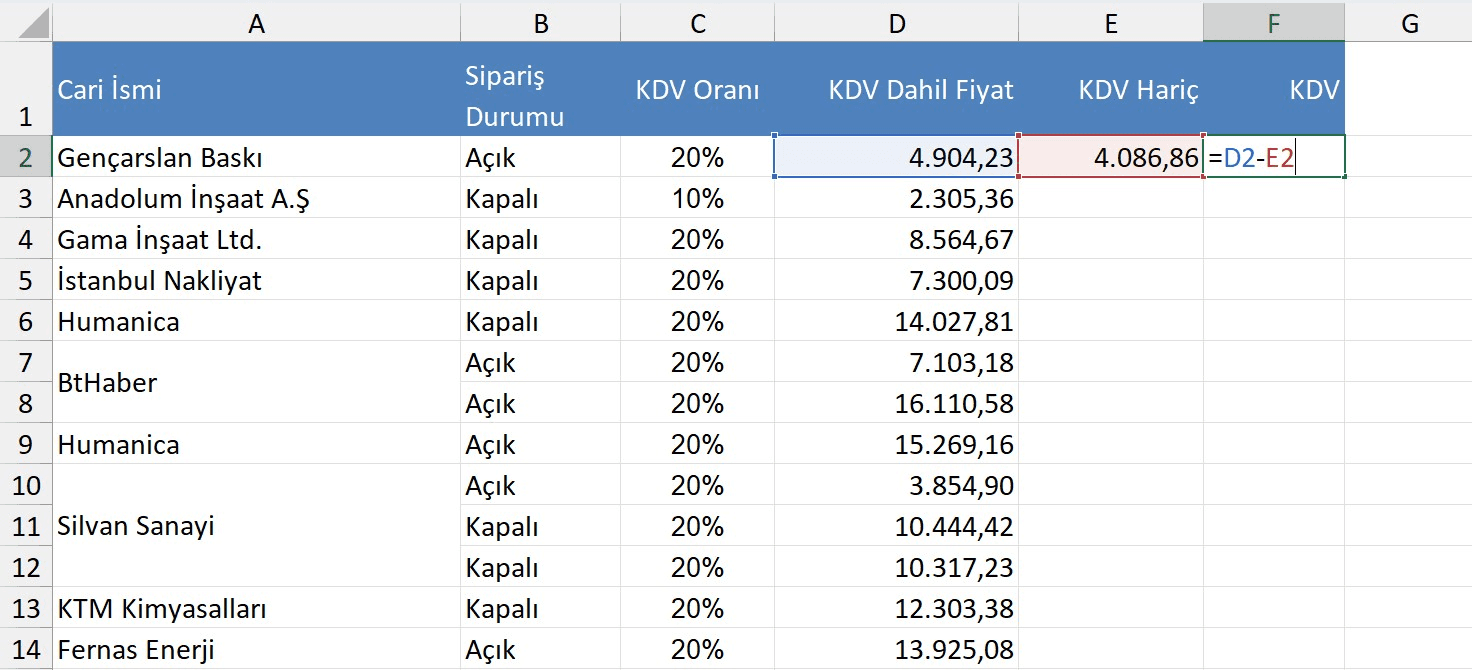This screenshot has height=670, width=1472.
Task: Click the formula cell showing =D2-E2
Action: click(1273, 157)
